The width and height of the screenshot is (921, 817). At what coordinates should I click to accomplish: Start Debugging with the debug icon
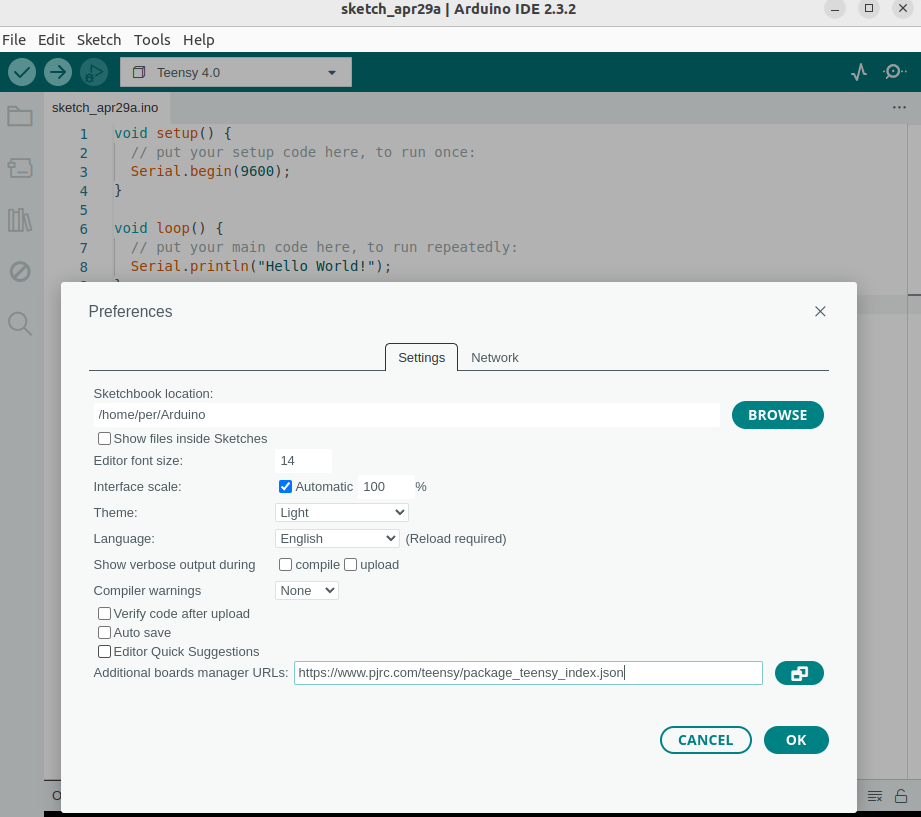pyautogui.click(x=93, y=72)
